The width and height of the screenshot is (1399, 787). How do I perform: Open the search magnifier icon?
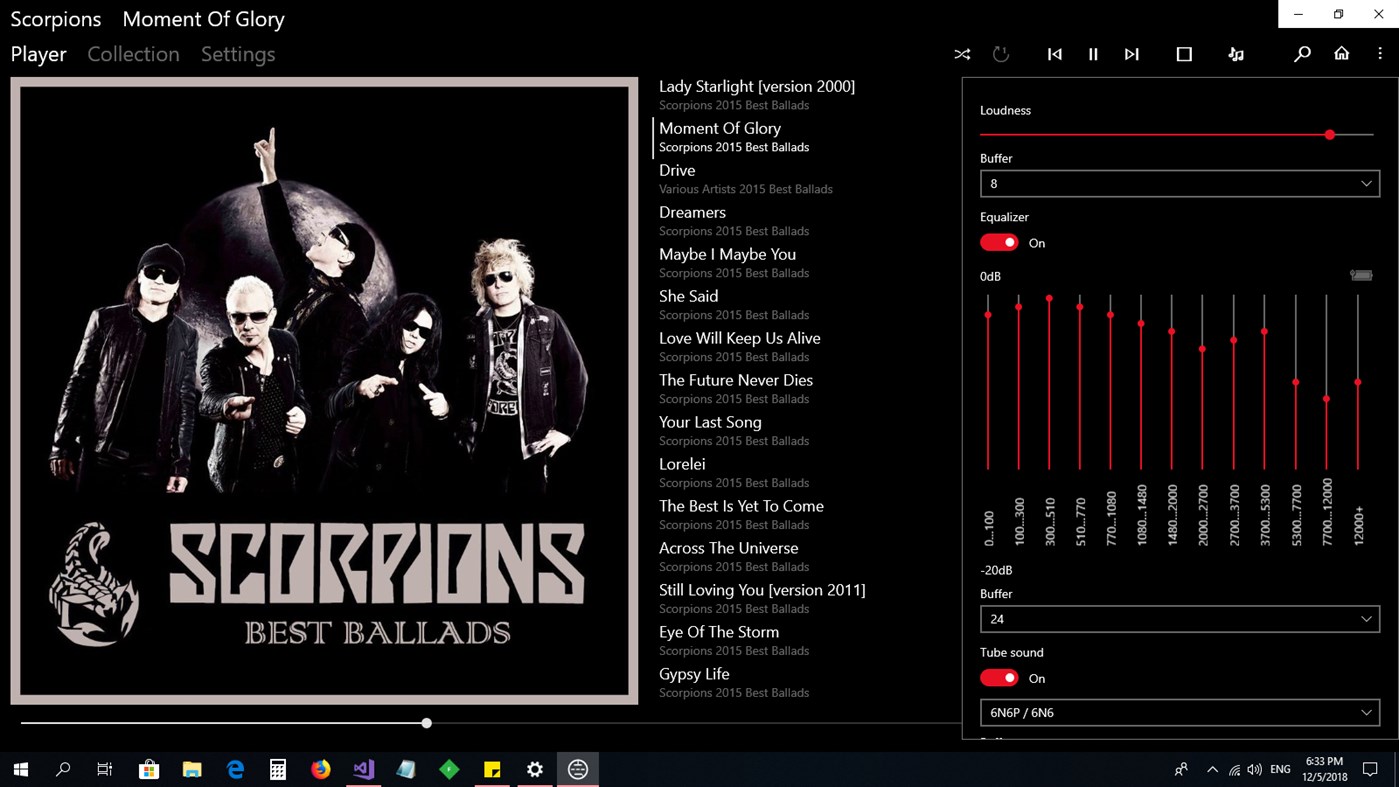coord(1302,54)
